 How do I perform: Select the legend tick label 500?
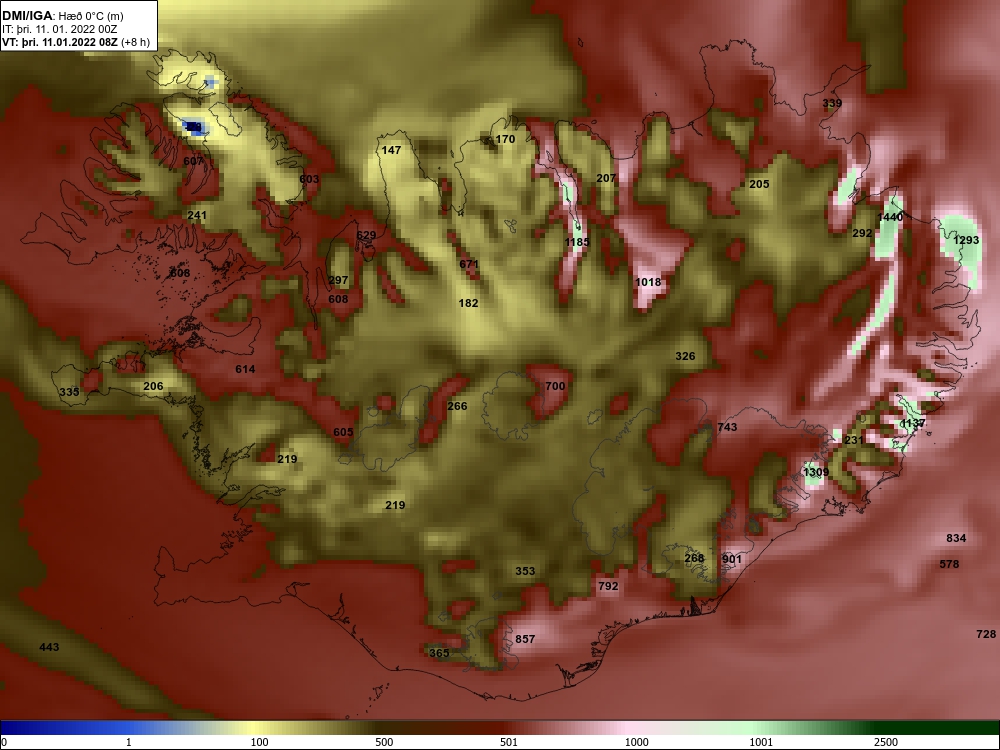[384, 742]
